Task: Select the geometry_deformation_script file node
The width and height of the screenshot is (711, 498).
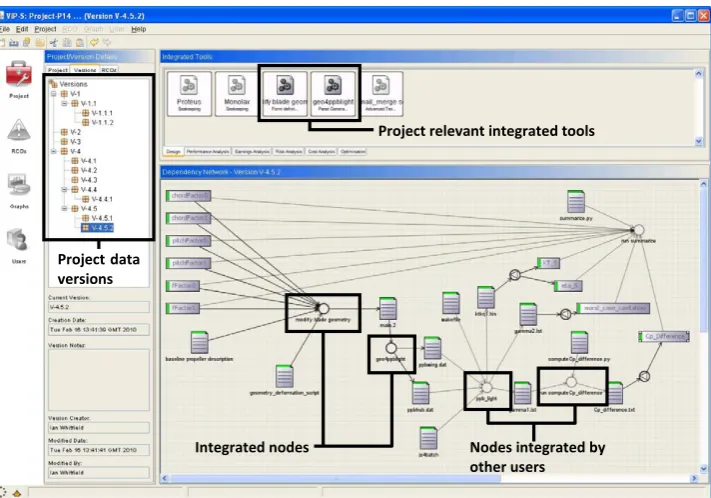Action: (x=284, y=376)
